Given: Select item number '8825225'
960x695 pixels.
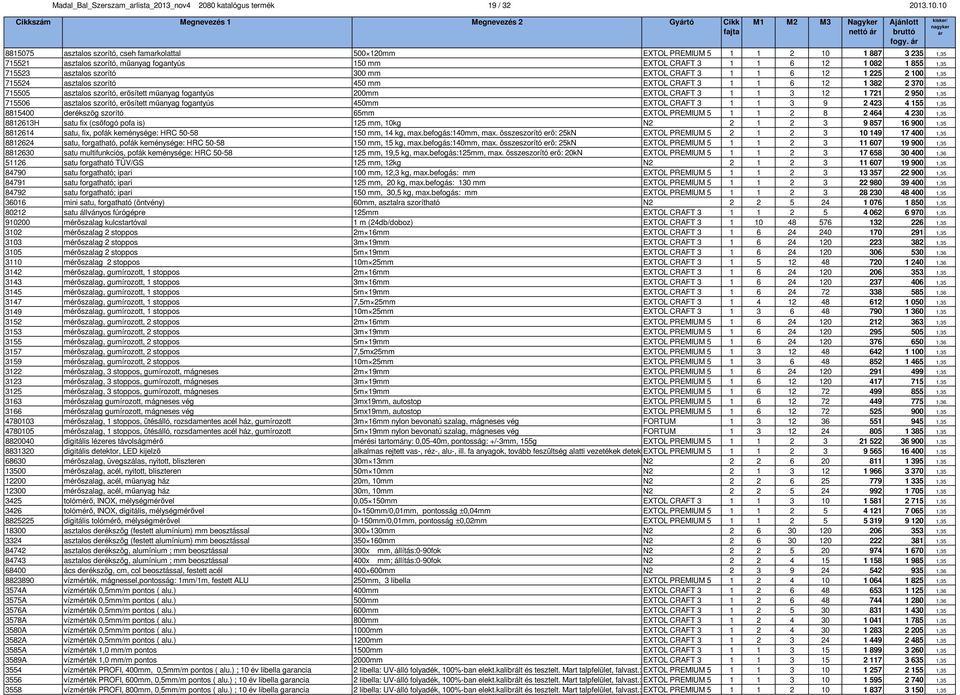Looking at the screenshot, I should tap(20, 521).
